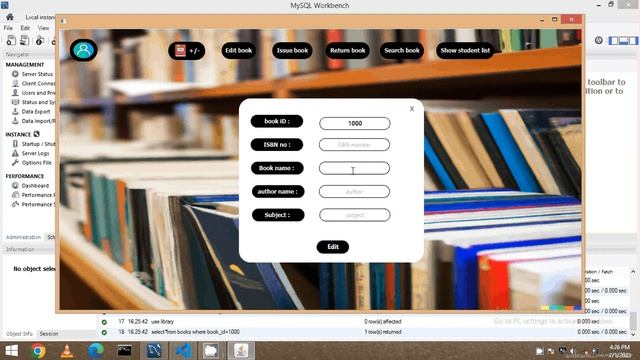Open the Issue book section
Viewport: 640px width, 360px height.
pos(292,51)
